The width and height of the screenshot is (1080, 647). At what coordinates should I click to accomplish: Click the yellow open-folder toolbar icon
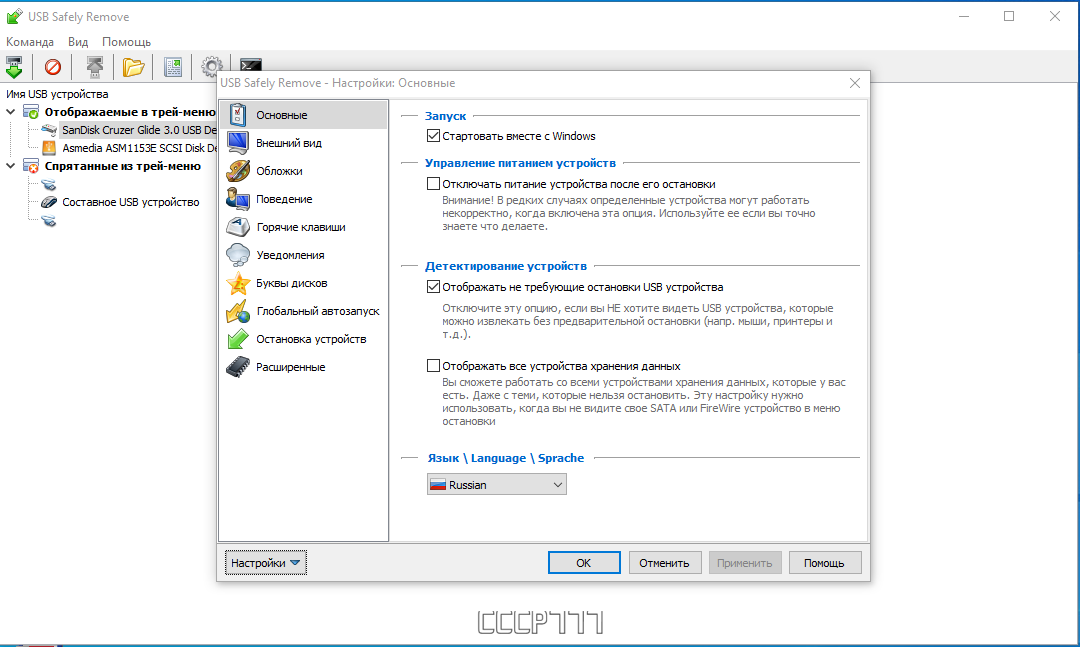[x=133, y=67]
